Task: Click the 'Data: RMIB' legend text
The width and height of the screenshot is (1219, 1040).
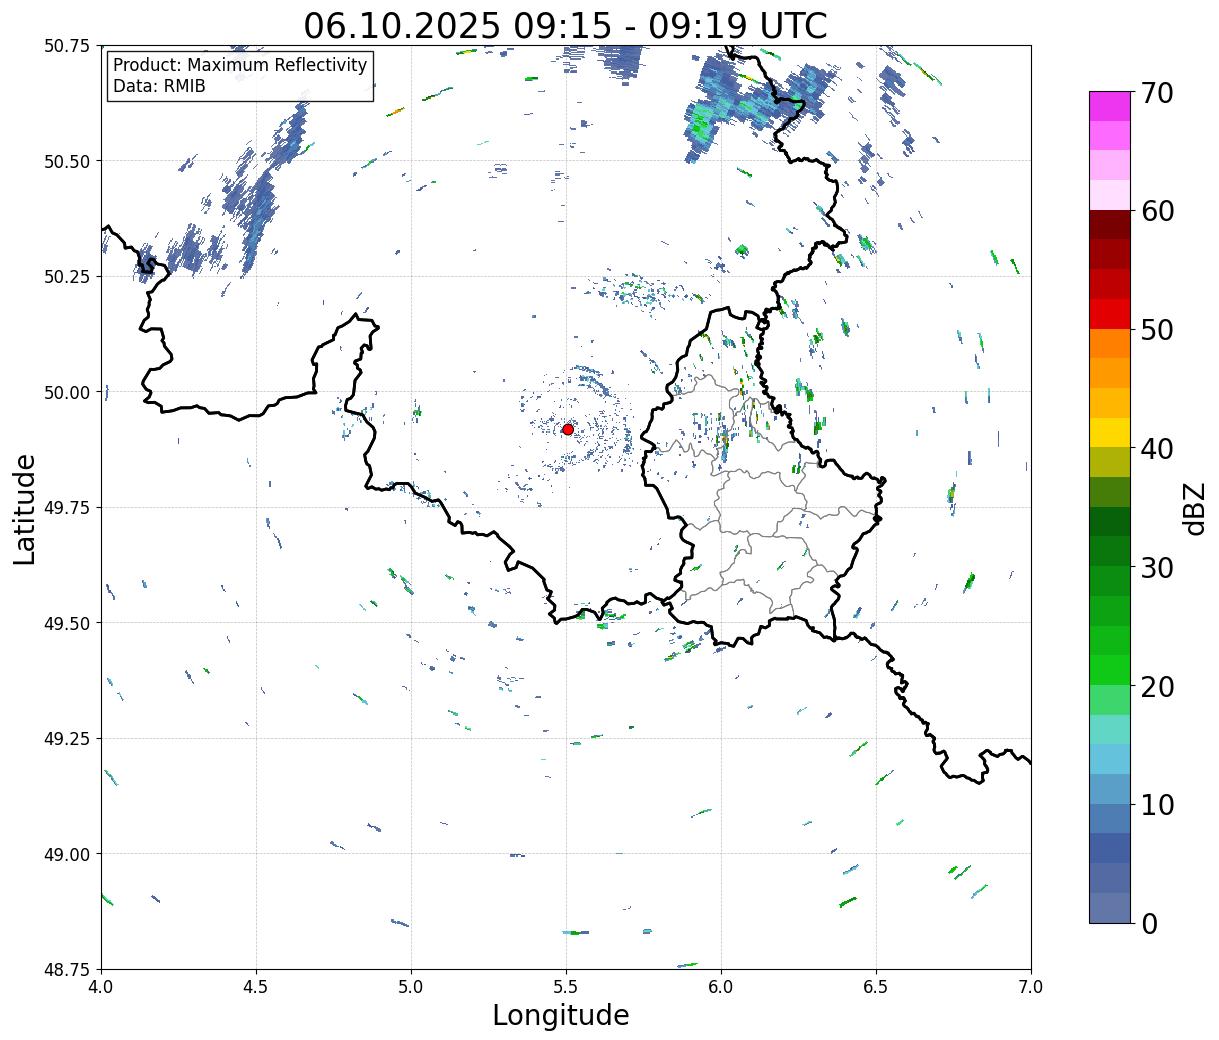Action: [159, 87]
